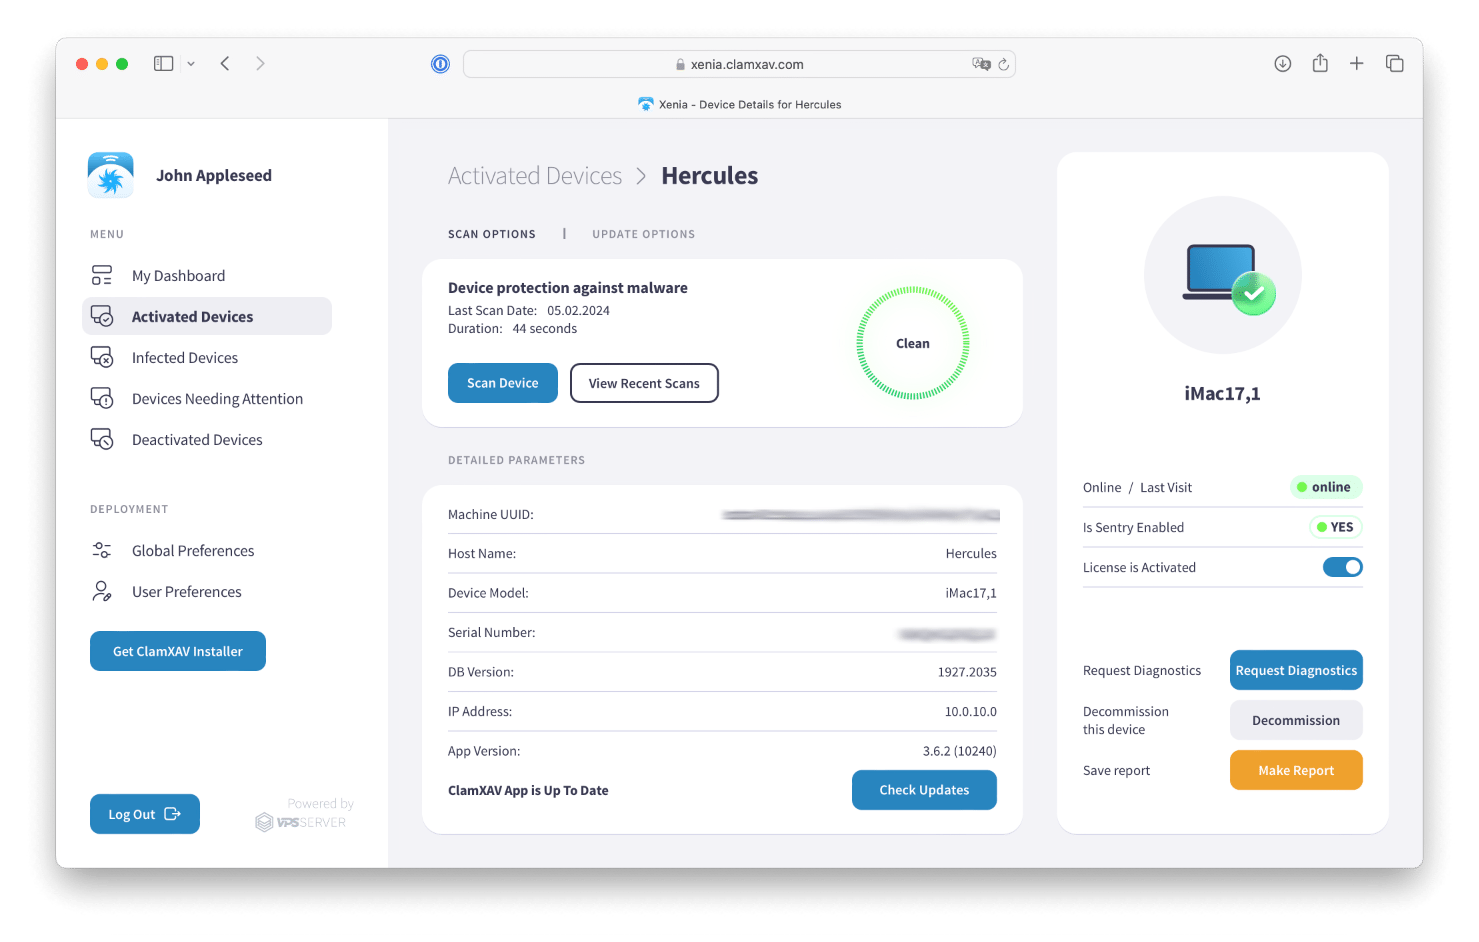Toggle the License is Activated switch
The height and width of the screenshot is (942, 1479).
pyautogui.click(x=1342, y=567)
